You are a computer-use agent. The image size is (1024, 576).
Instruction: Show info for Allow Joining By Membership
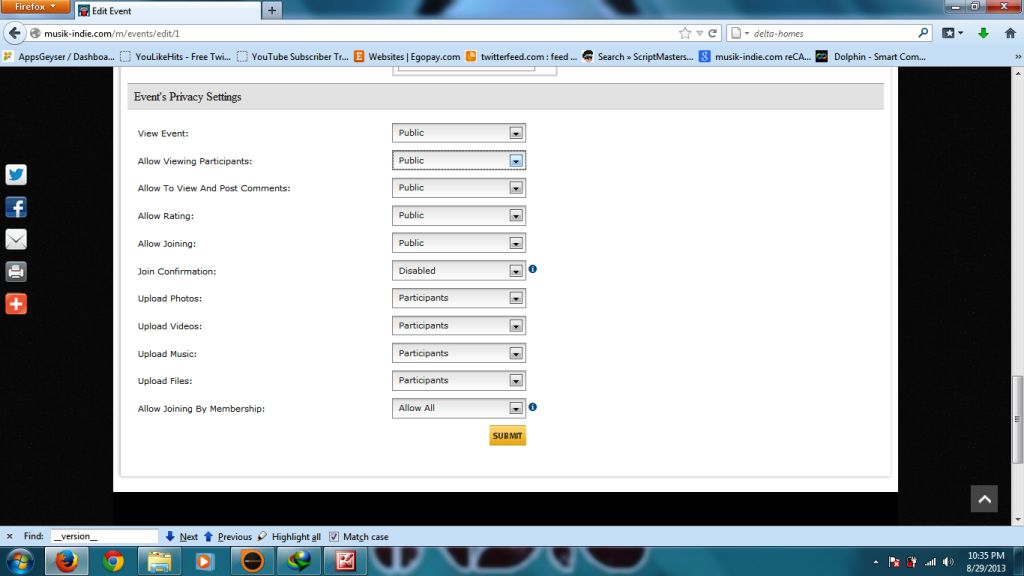533,407
